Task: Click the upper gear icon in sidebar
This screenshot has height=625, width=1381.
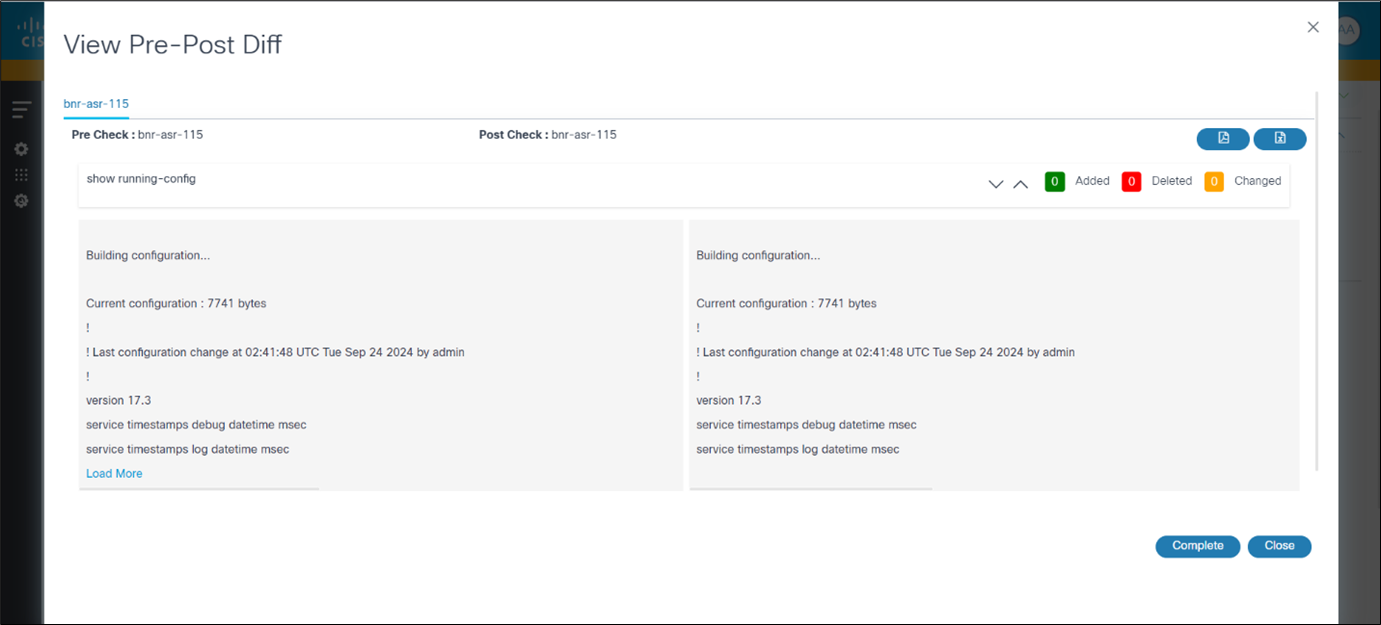Action: point(21,149)
